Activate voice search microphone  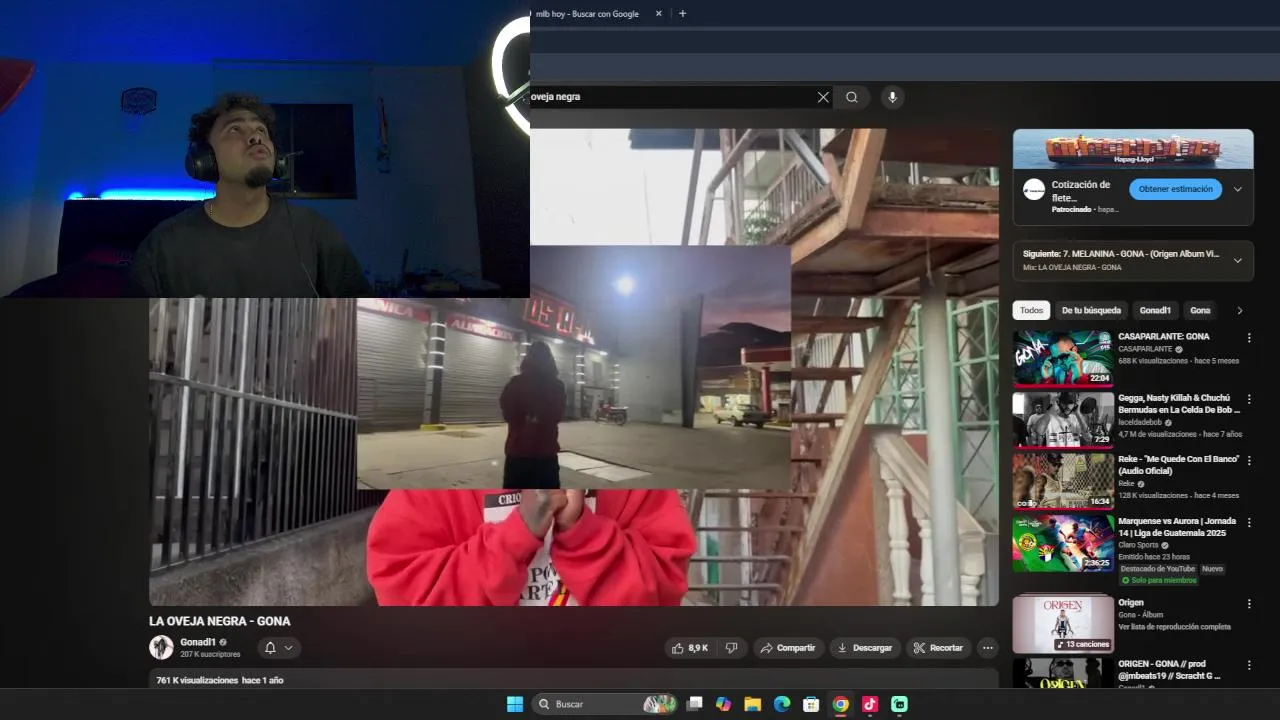tap(892, 97)
